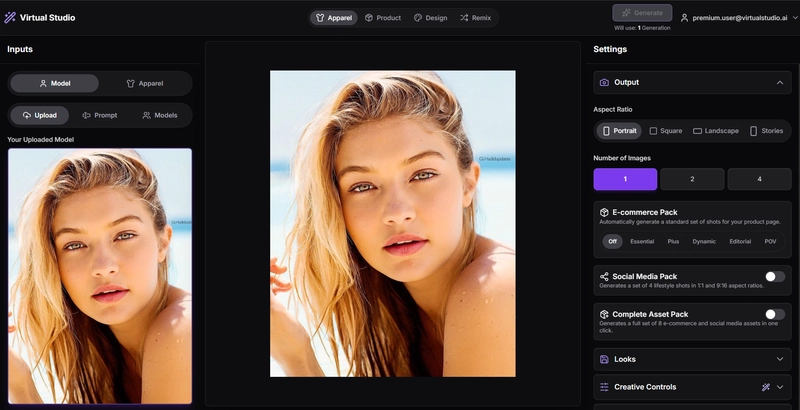
Task: Switch to the Apparel mode tab
Action: coord(334,18)
